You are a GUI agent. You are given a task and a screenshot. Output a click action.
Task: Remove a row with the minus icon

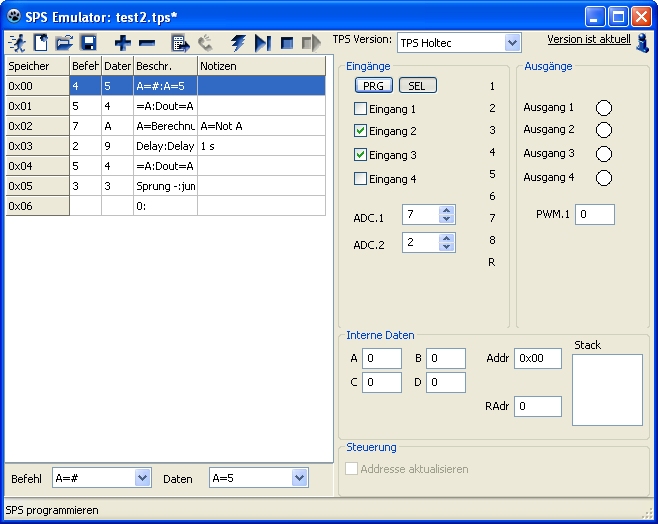(147, 43)
